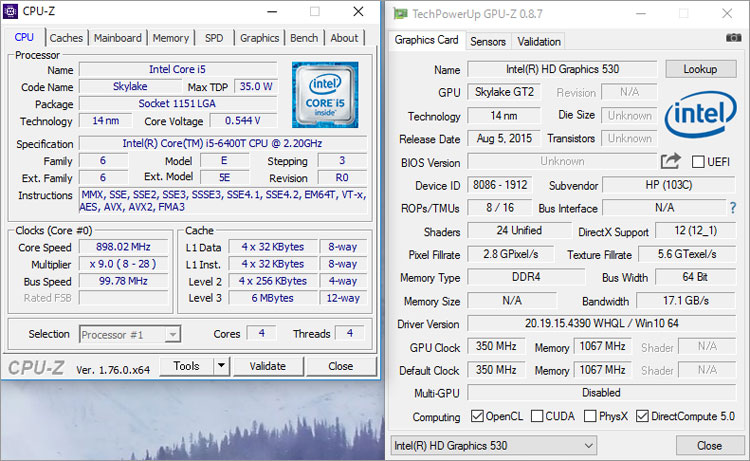Click the Max TDP value 35.0 W
750x461 pixels.
coord(255,87)
